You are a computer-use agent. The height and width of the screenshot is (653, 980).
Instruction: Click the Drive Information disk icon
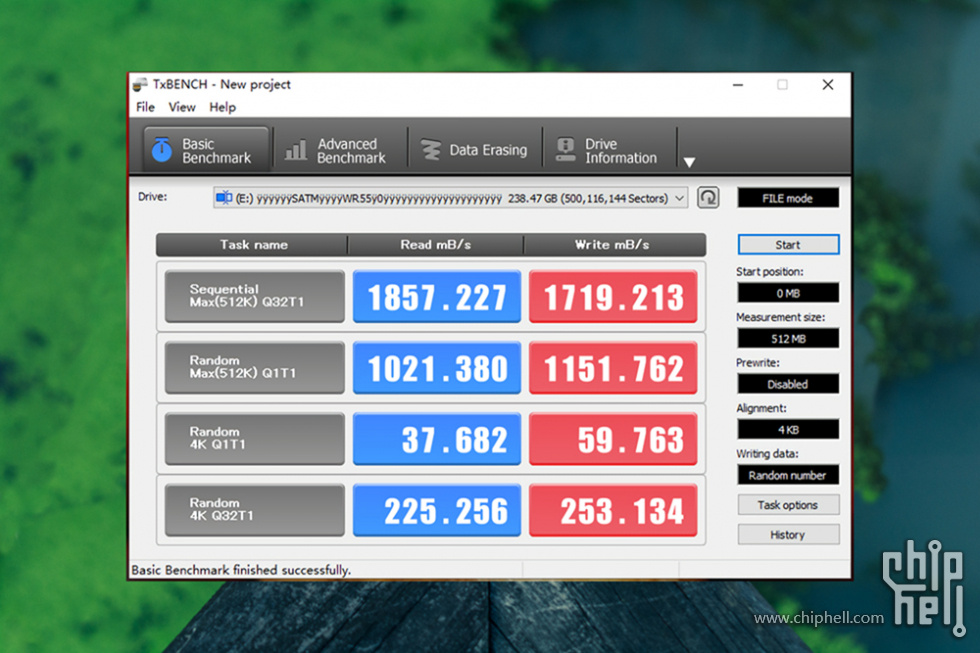click(x=566, y=150)
